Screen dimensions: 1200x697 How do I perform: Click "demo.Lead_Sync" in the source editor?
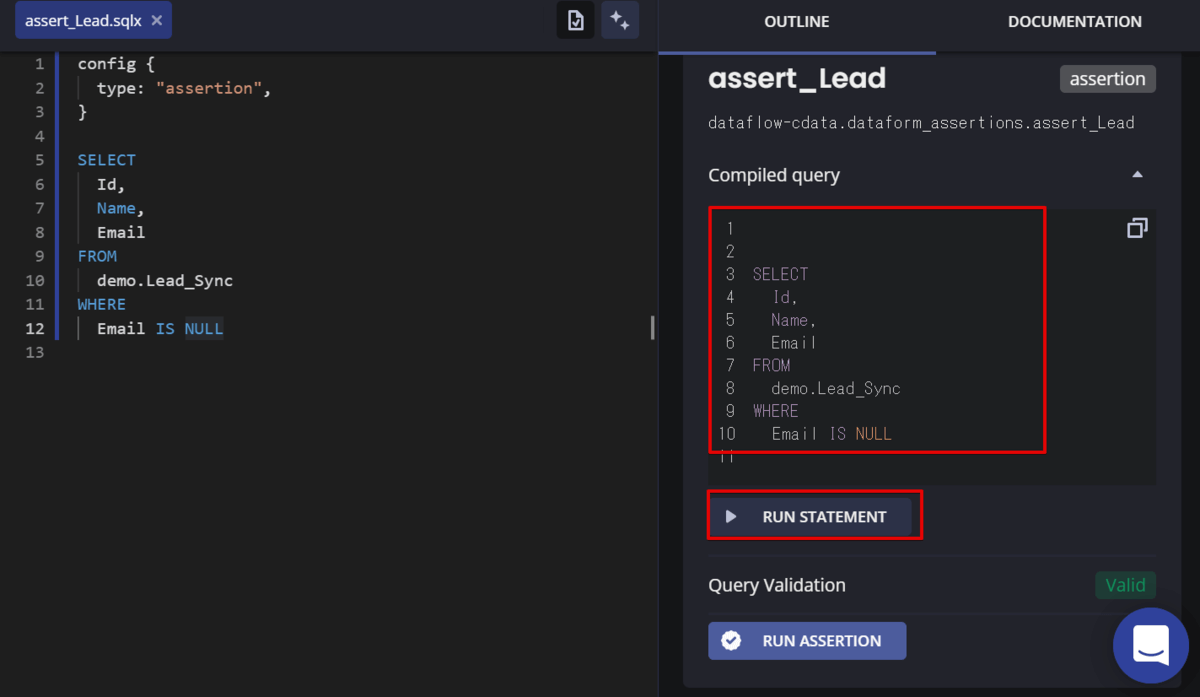pos(165,280)
